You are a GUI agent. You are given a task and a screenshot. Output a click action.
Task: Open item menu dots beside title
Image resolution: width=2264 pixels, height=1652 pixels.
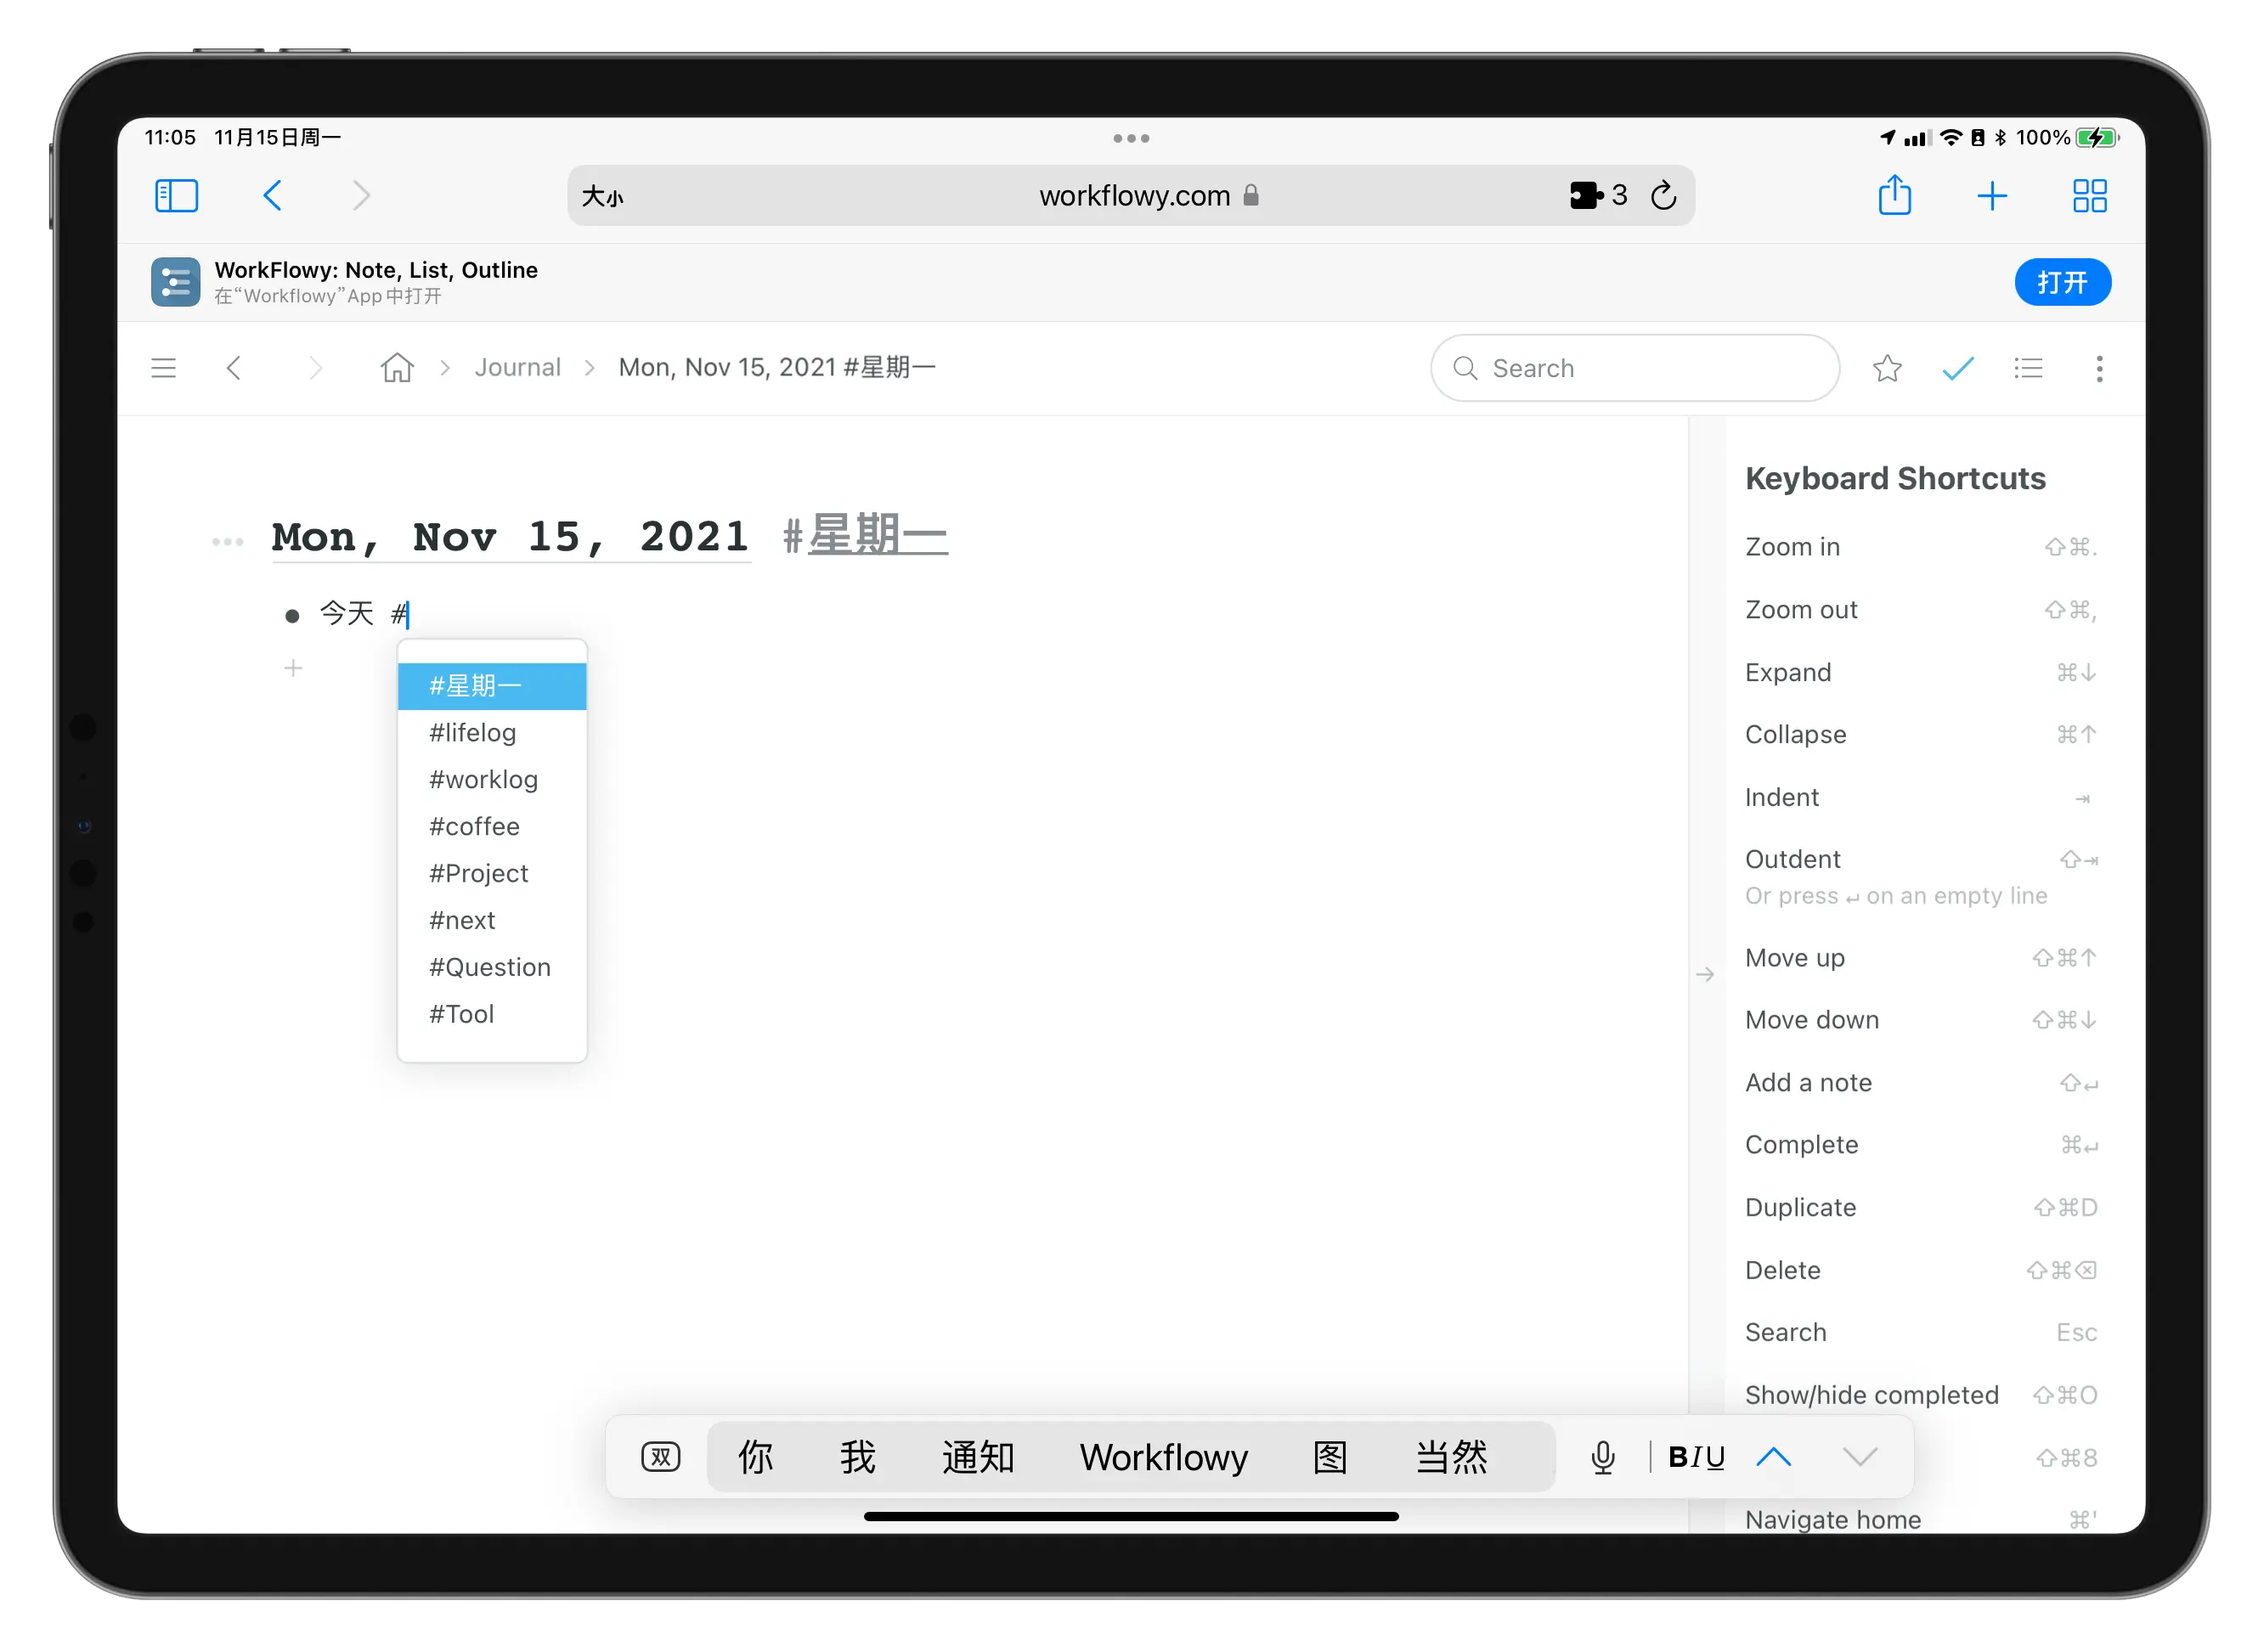point(228,542)
